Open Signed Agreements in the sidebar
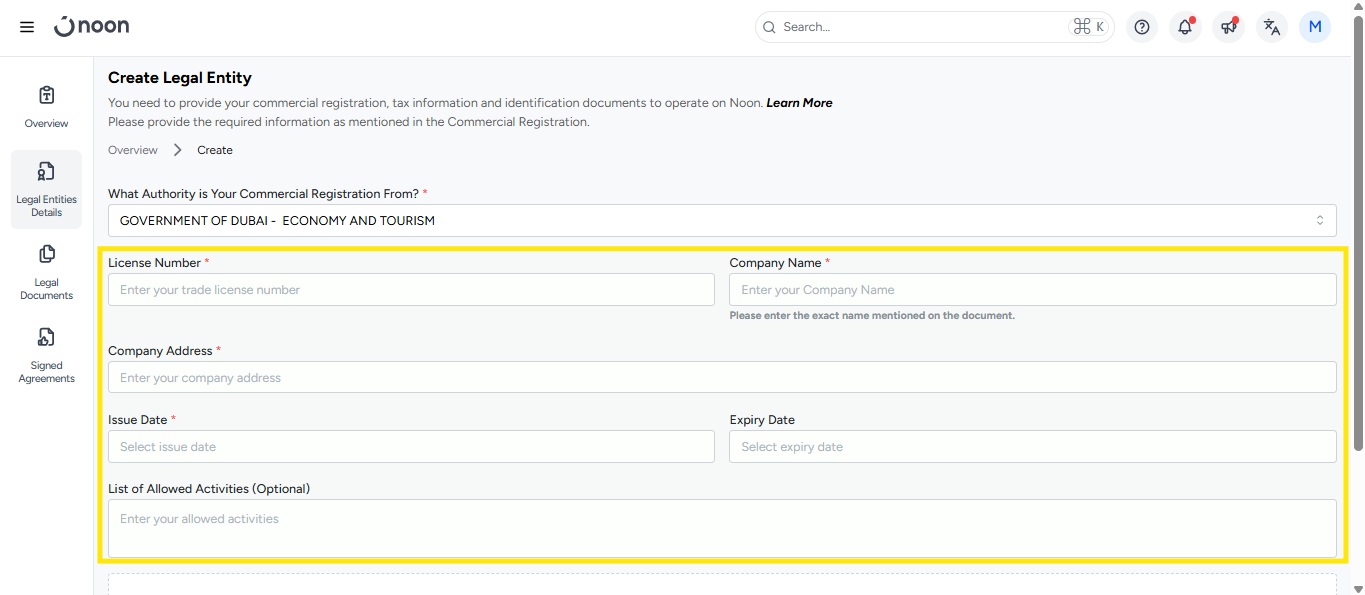 coord(46,355)
